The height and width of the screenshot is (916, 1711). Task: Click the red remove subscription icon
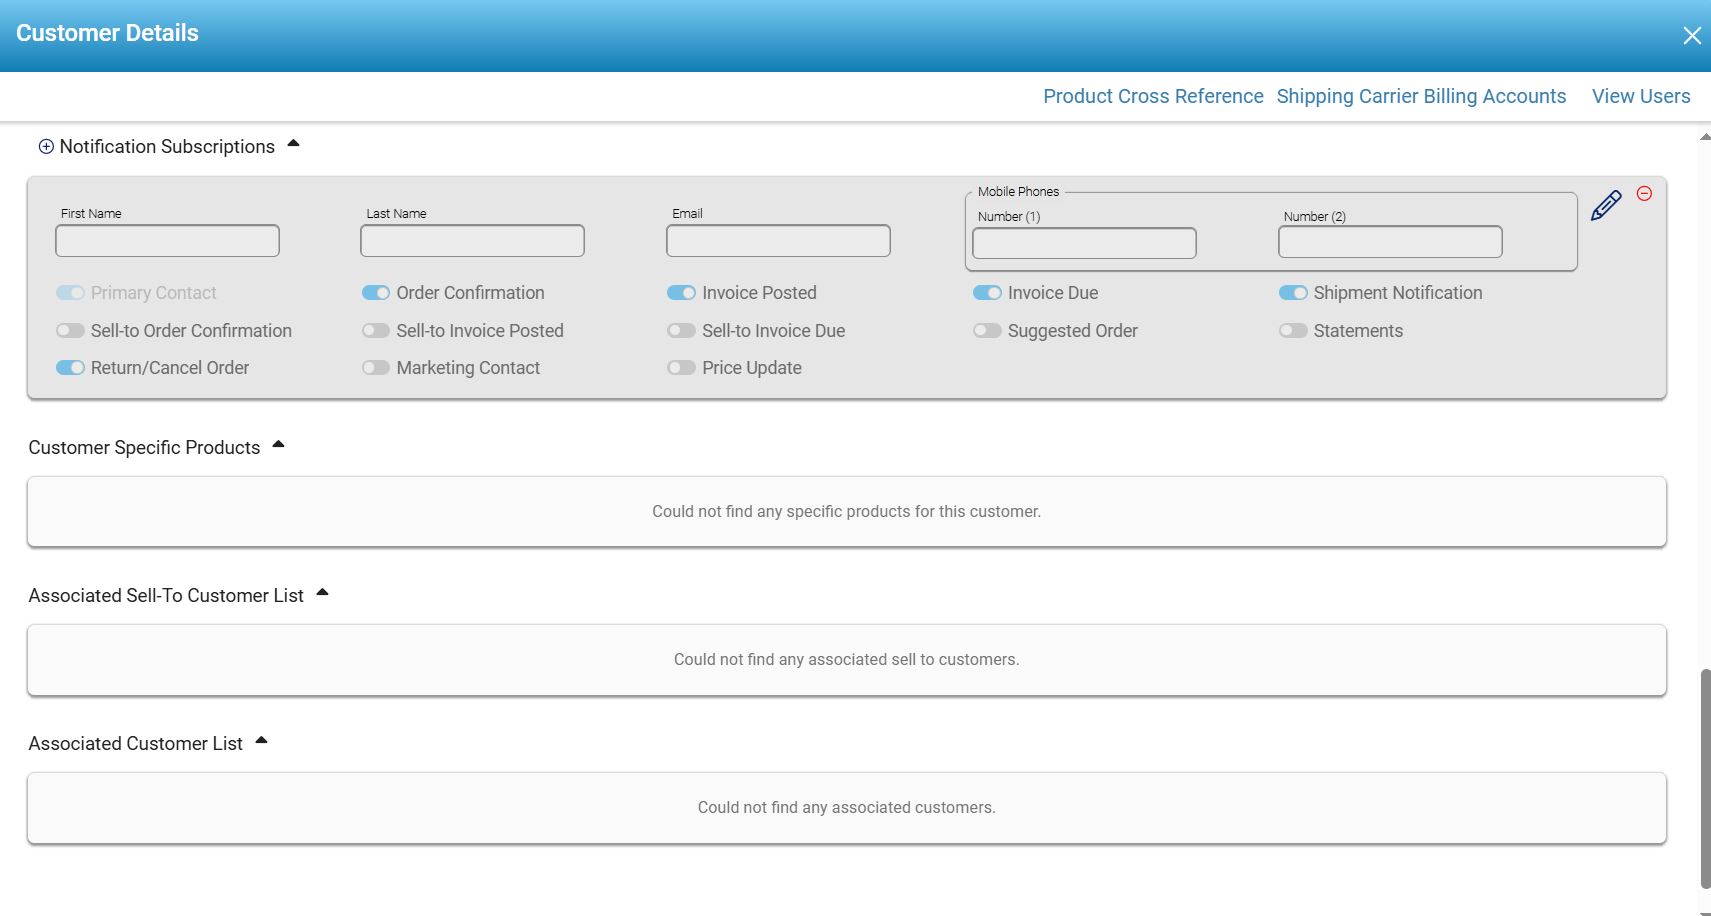[1644, 194]
